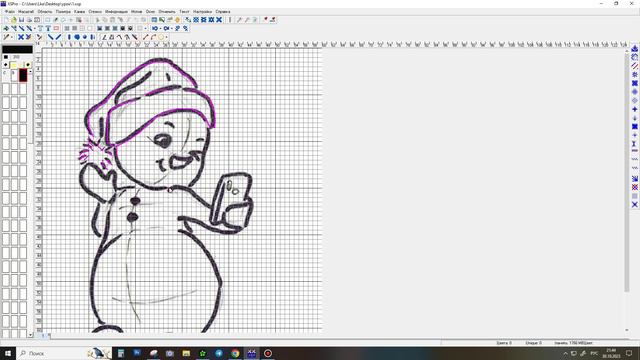Open the Справка menu
The image size is (640, 360).
click(223, 11)
